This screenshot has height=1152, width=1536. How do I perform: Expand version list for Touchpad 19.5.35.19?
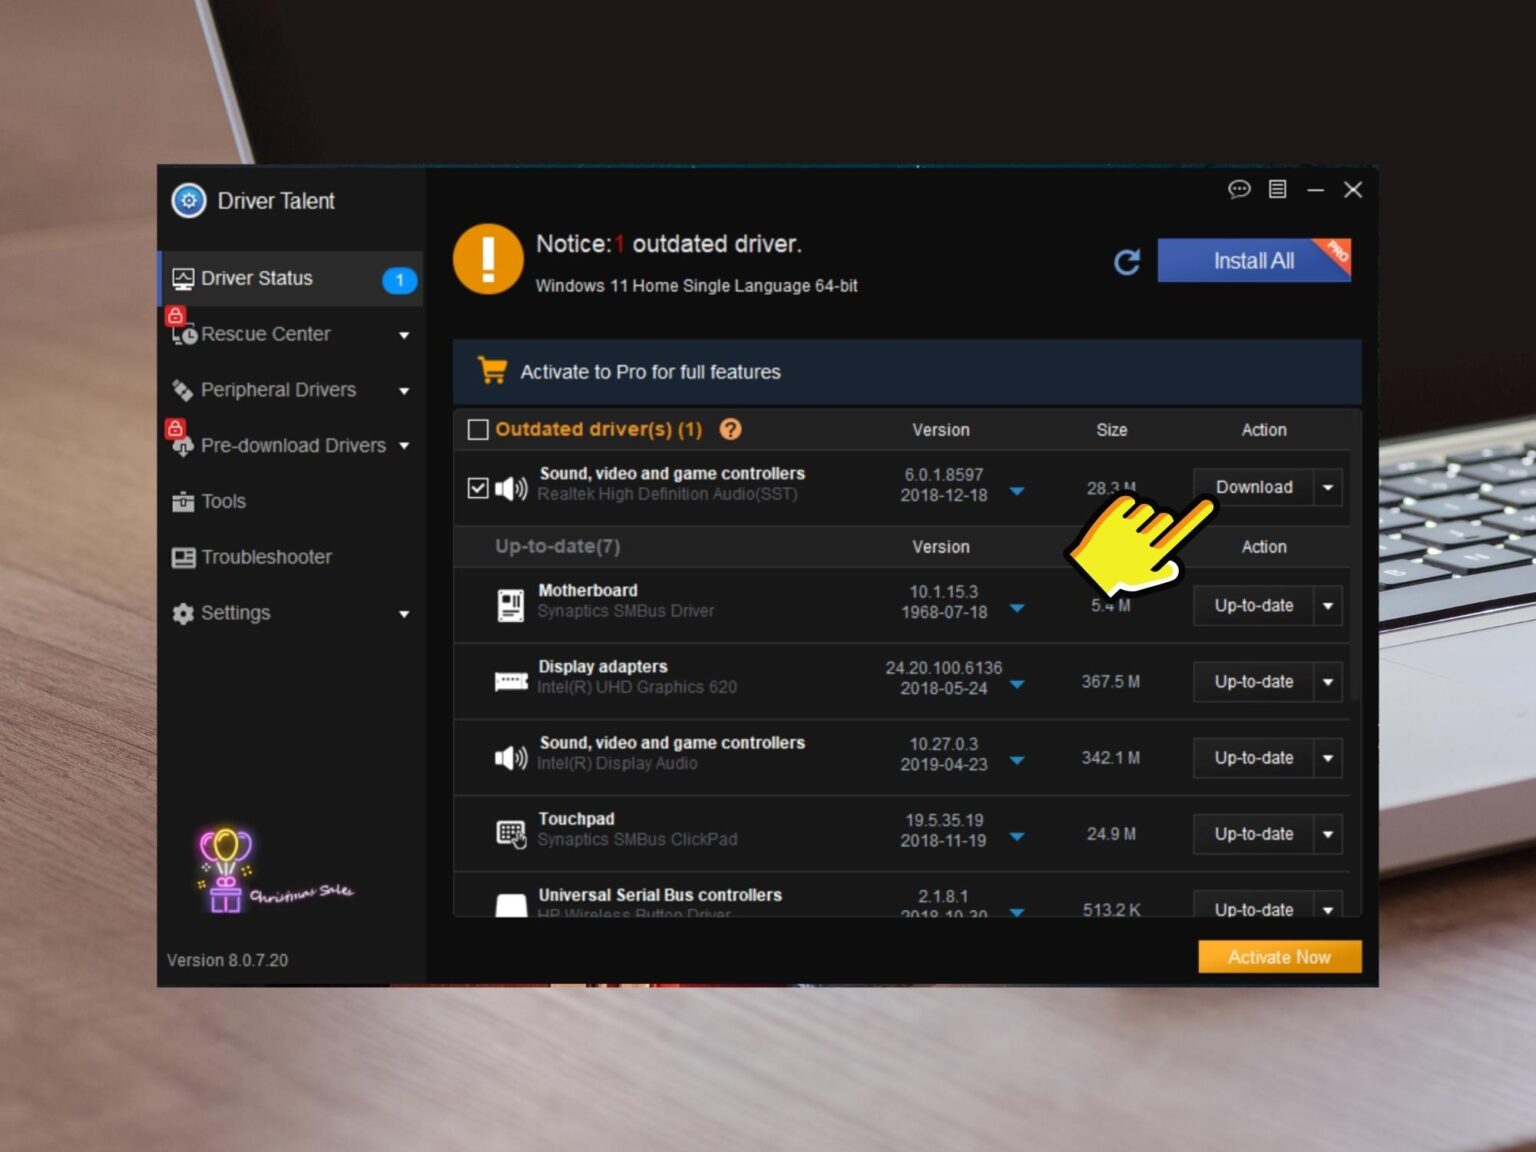click(1017, 836)
